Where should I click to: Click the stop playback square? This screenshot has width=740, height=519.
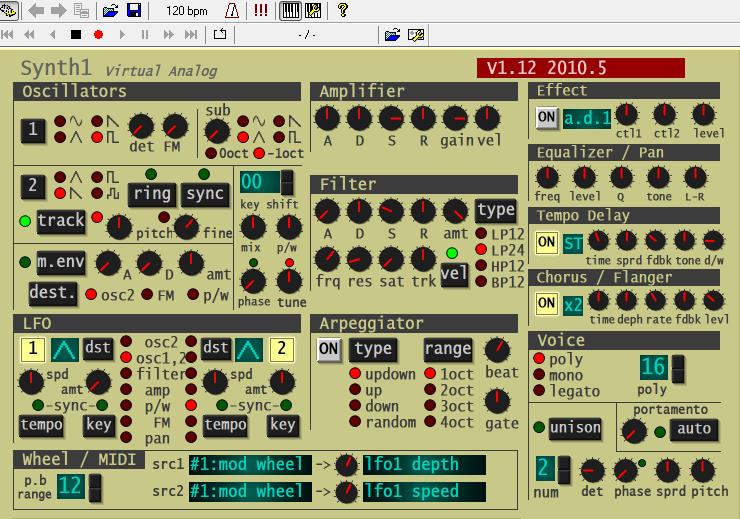[x=76, y=34]
